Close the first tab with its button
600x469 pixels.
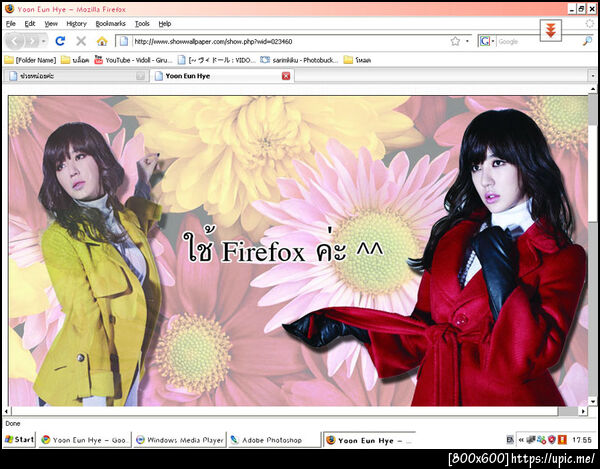(140, 76)
